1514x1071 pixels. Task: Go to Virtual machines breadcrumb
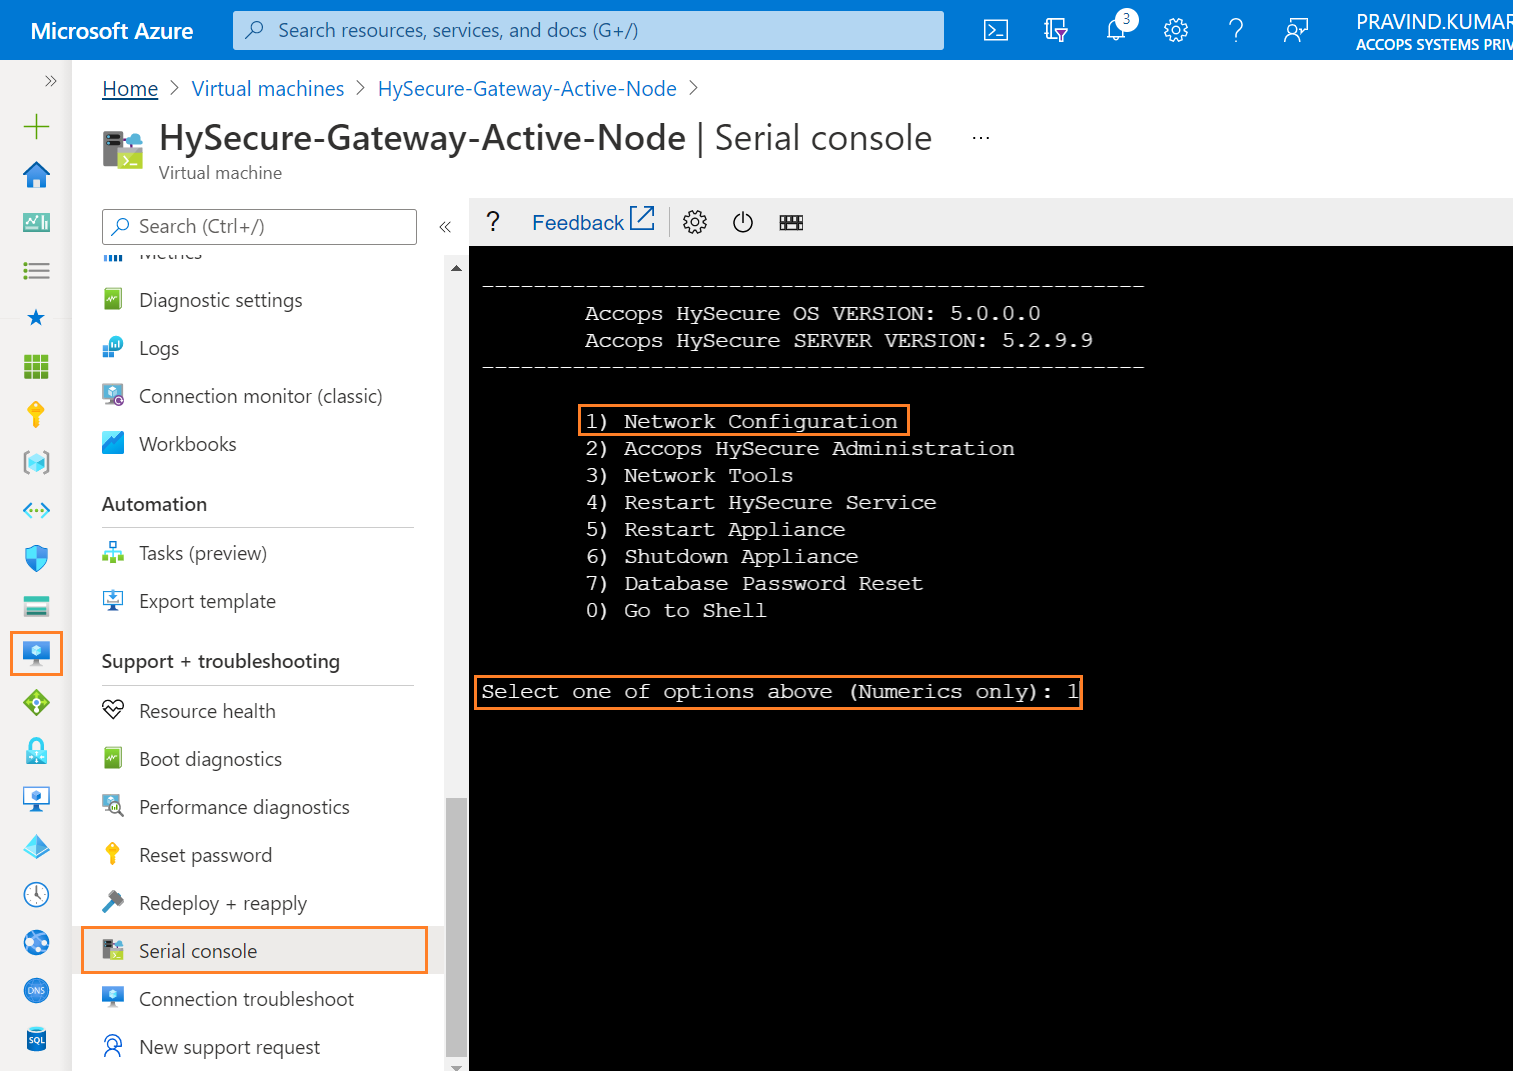(268, 89)
